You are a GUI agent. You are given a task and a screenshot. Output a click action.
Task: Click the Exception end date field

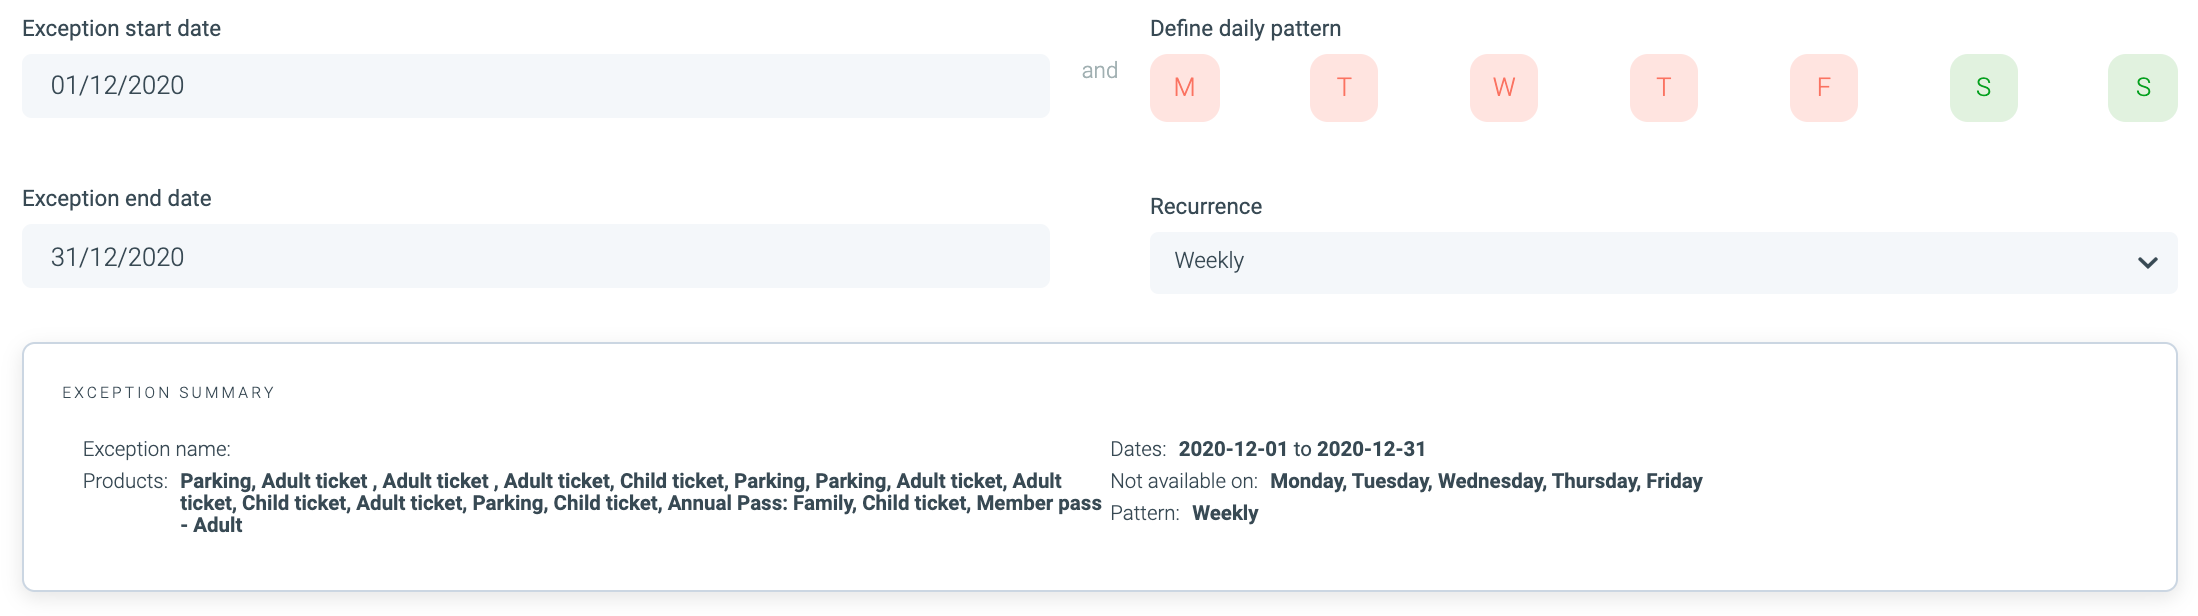click(x=535, y=257)
